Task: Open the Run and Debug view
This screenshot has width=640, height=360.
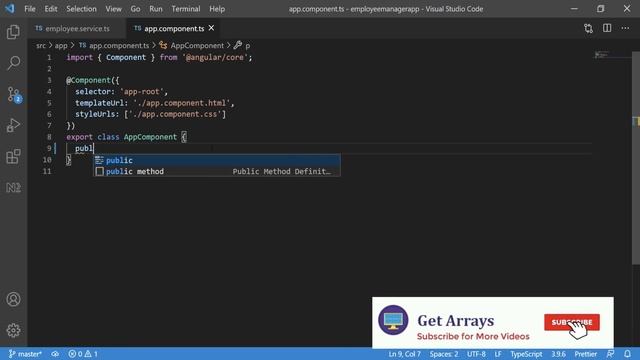Action: [x=13, y=125]
